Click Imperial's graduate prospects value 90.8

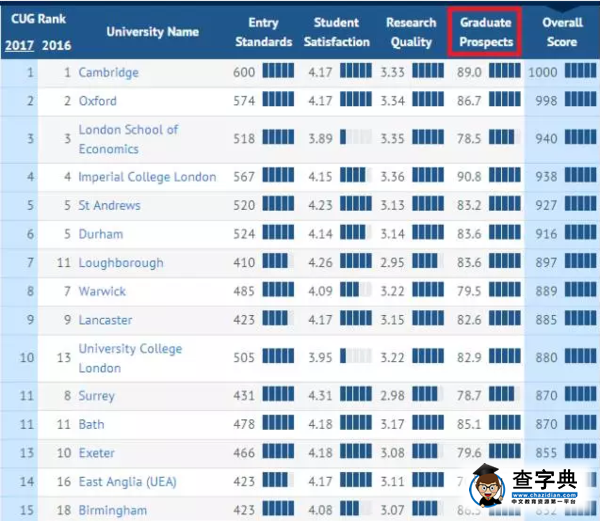coord(469,177)
